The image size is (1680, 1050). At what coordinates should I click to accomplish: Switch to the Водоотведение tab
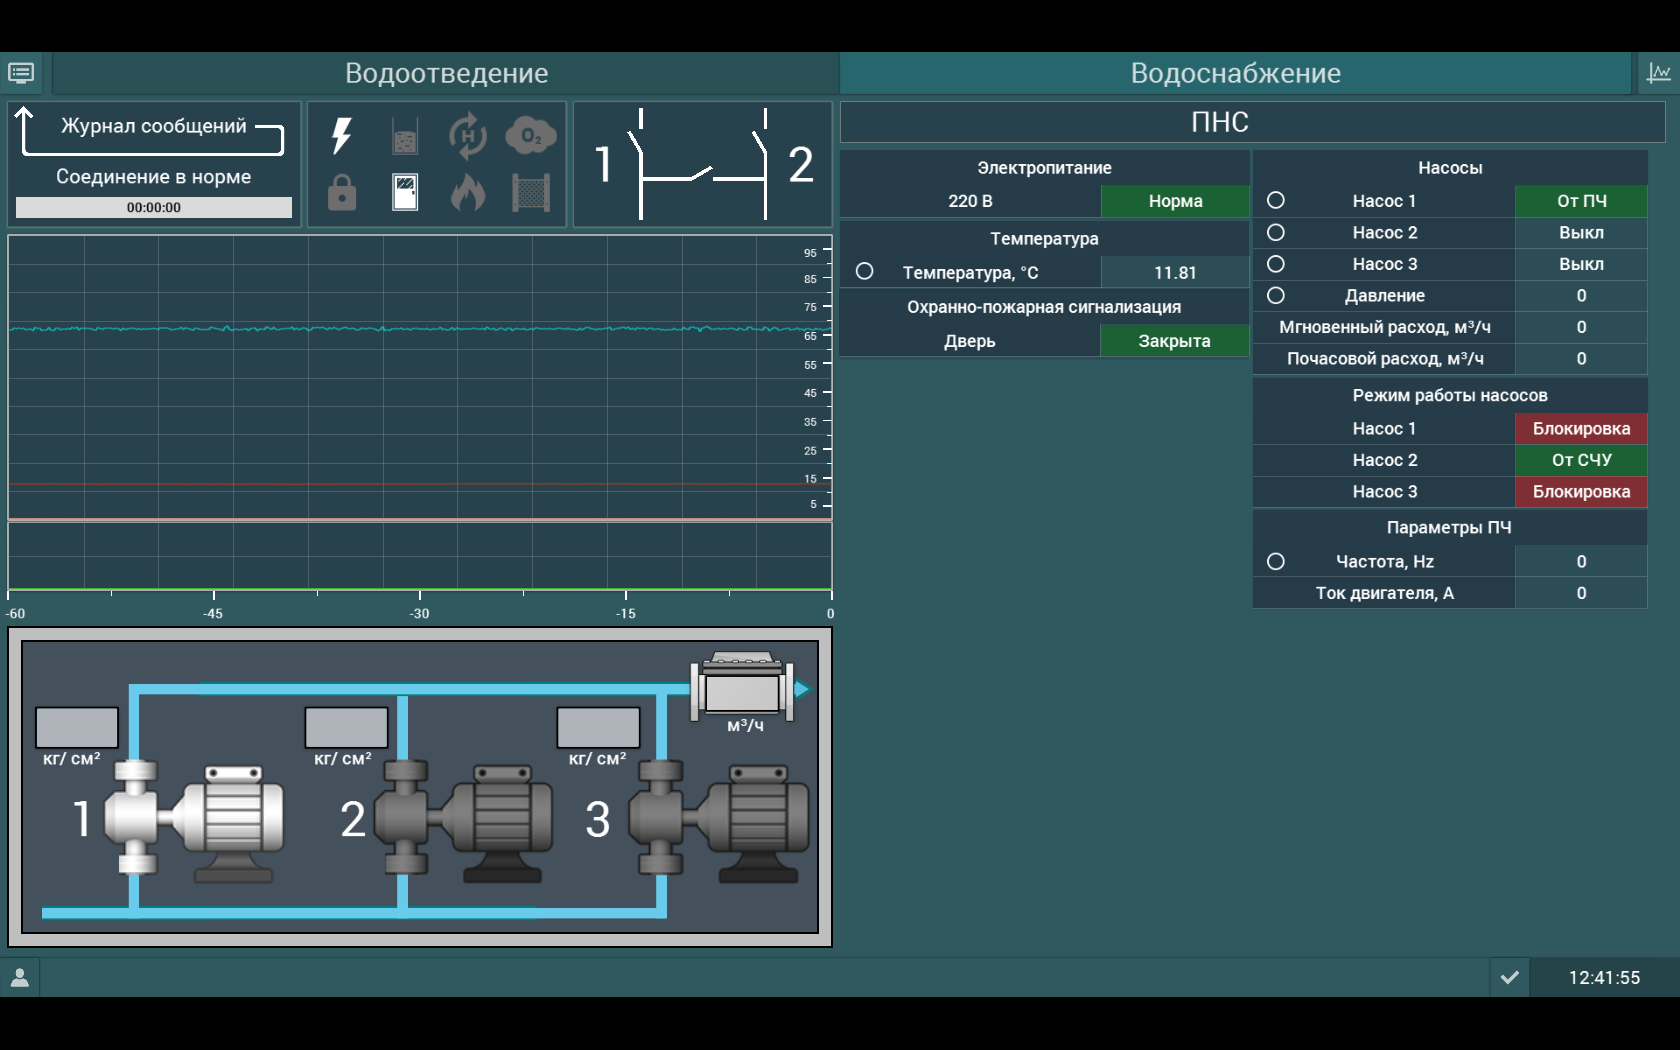[446, 73]
